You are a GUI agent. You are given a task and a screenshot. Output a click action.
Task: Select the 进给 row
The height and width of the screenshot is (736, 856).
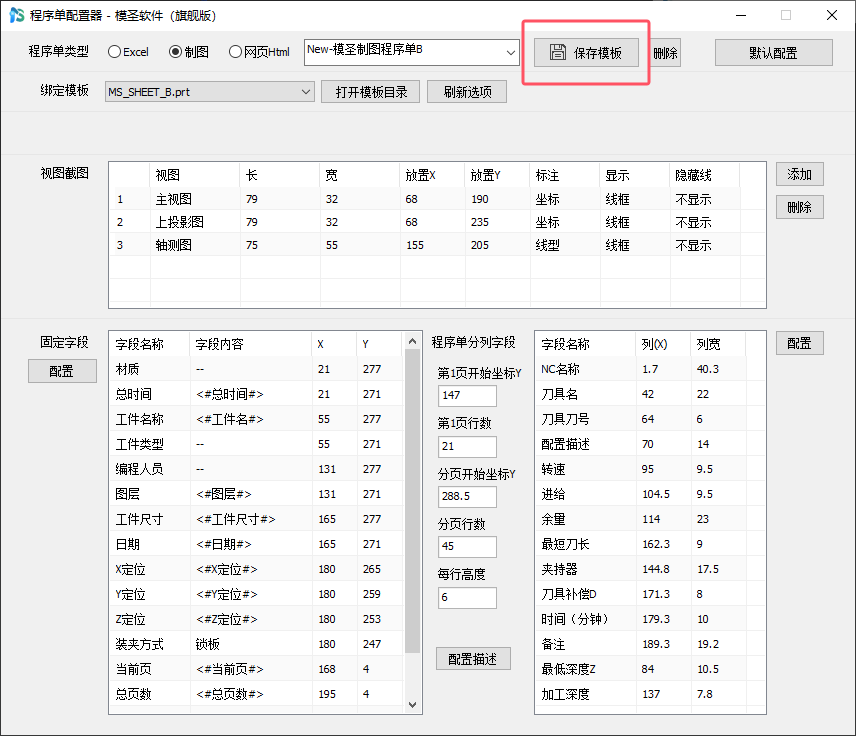(x=649, y=494)
